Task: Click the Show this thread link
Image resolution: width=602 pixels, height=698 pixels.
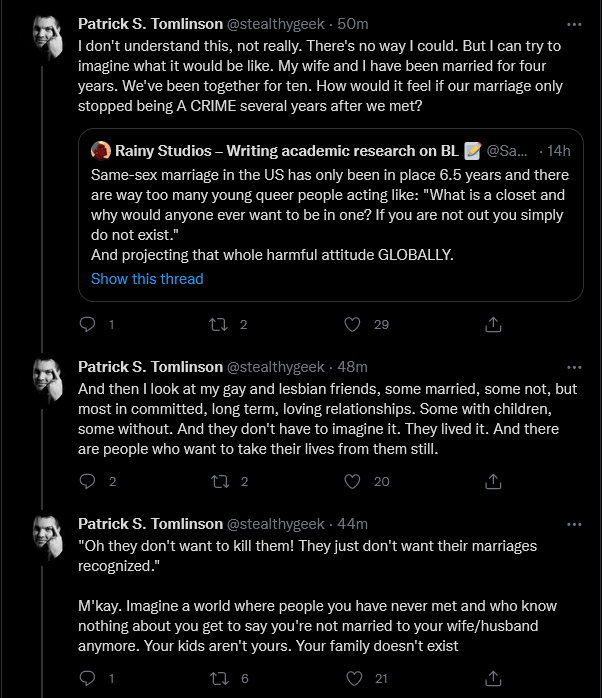Action: click(x=147, y=279)
